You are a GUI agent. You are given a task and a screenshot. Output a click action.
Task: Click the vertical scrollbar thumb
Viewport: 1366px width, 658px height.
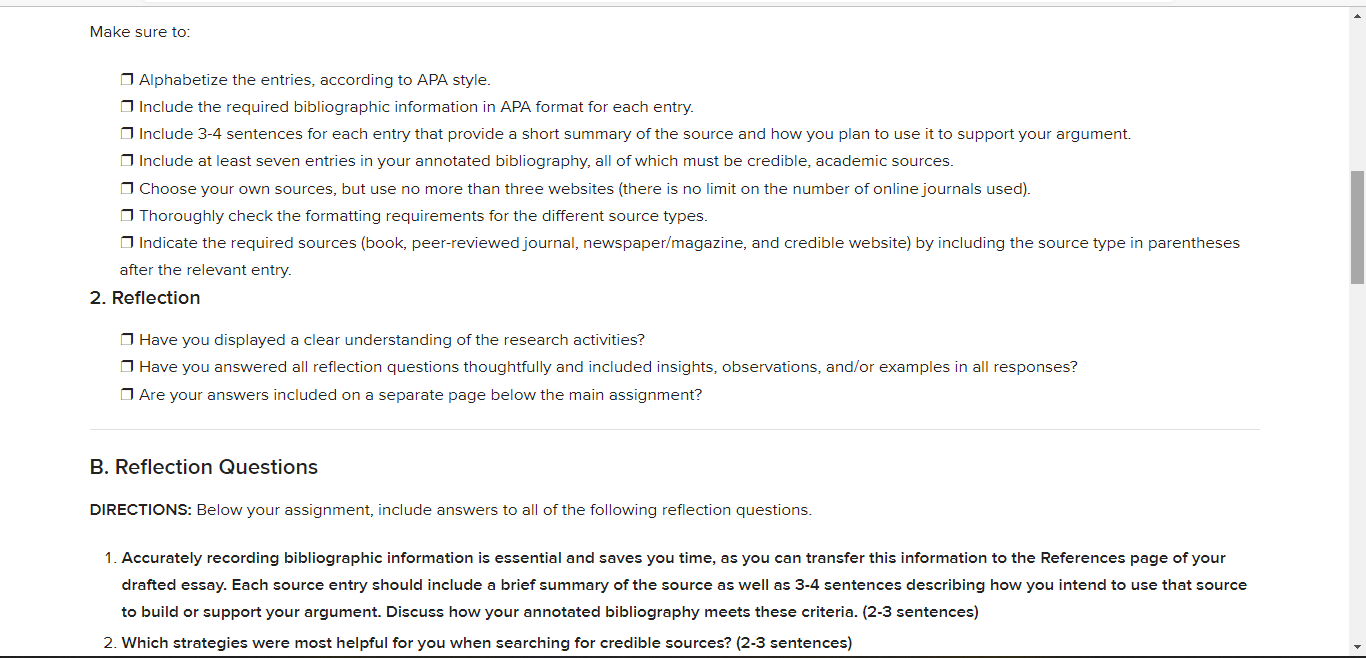[1357, 227]
